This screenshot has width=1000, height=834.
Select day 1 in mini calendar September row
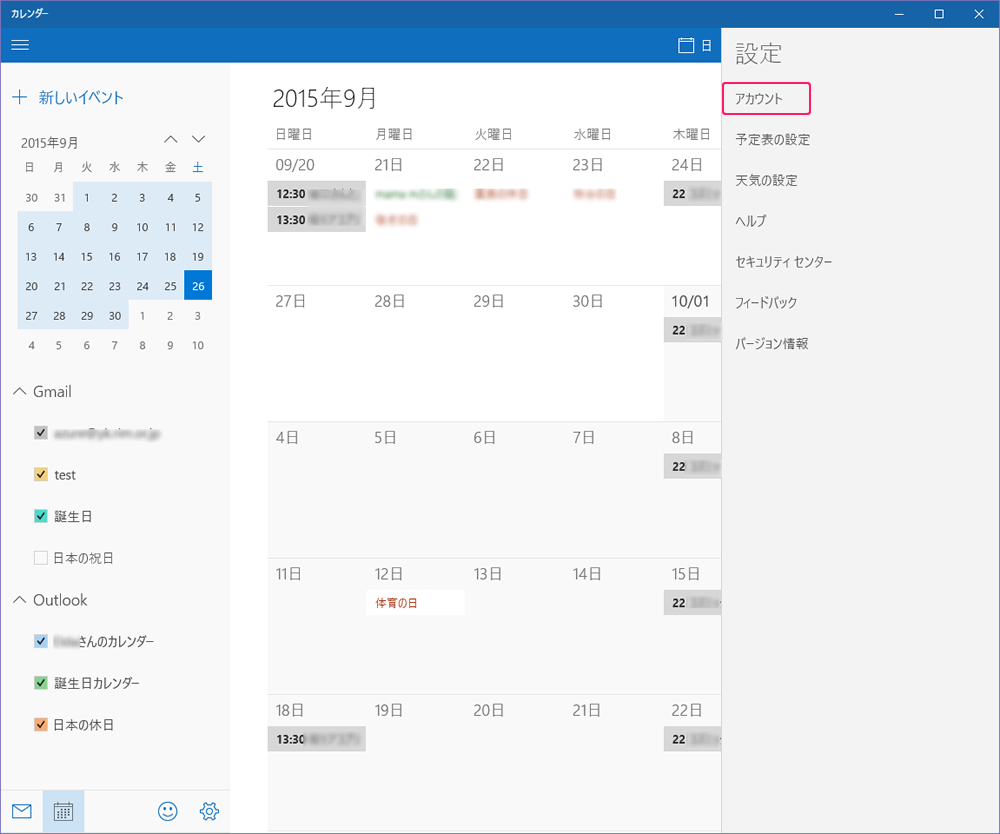pos(87,198)
